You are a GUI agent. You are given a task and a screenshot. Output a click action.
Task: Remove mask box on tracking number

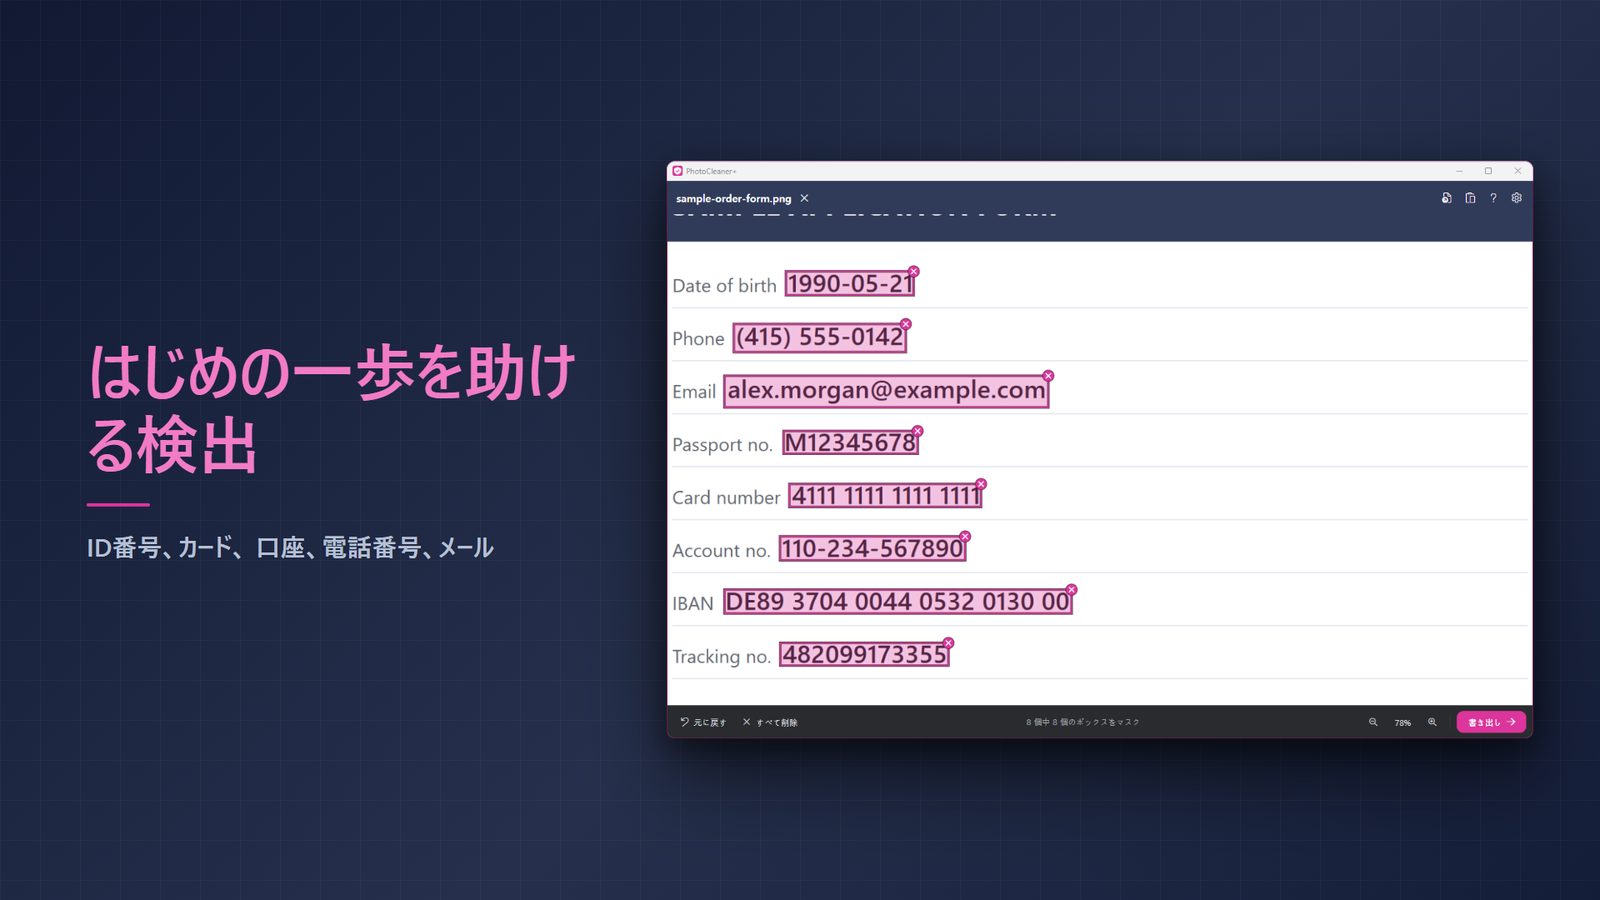pyautogui.click(x=948, y=643)
